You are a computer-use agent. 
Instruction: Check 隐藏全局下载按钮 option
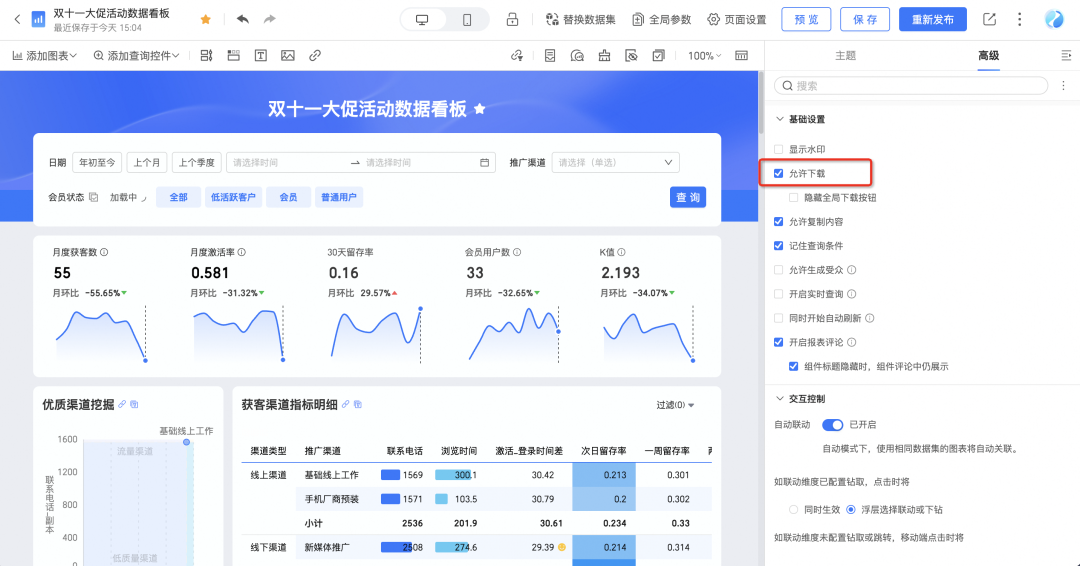point(793,198)
